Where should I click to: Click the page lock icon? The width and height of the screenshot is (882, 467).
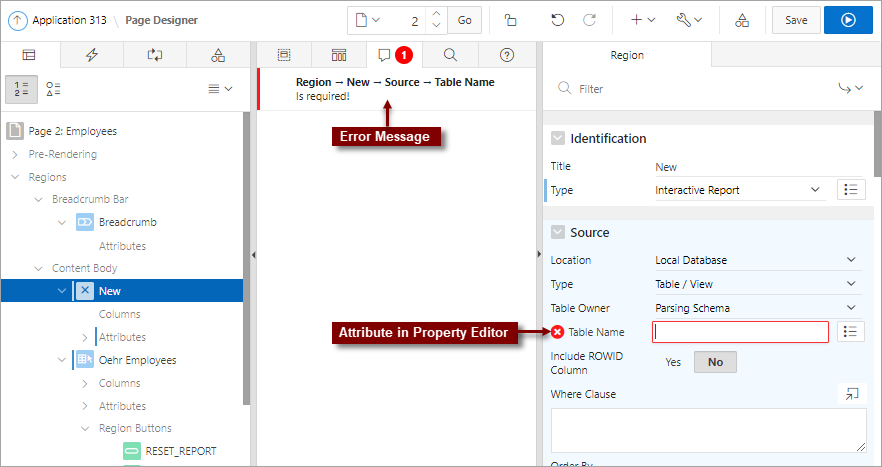tap(510, 20)
